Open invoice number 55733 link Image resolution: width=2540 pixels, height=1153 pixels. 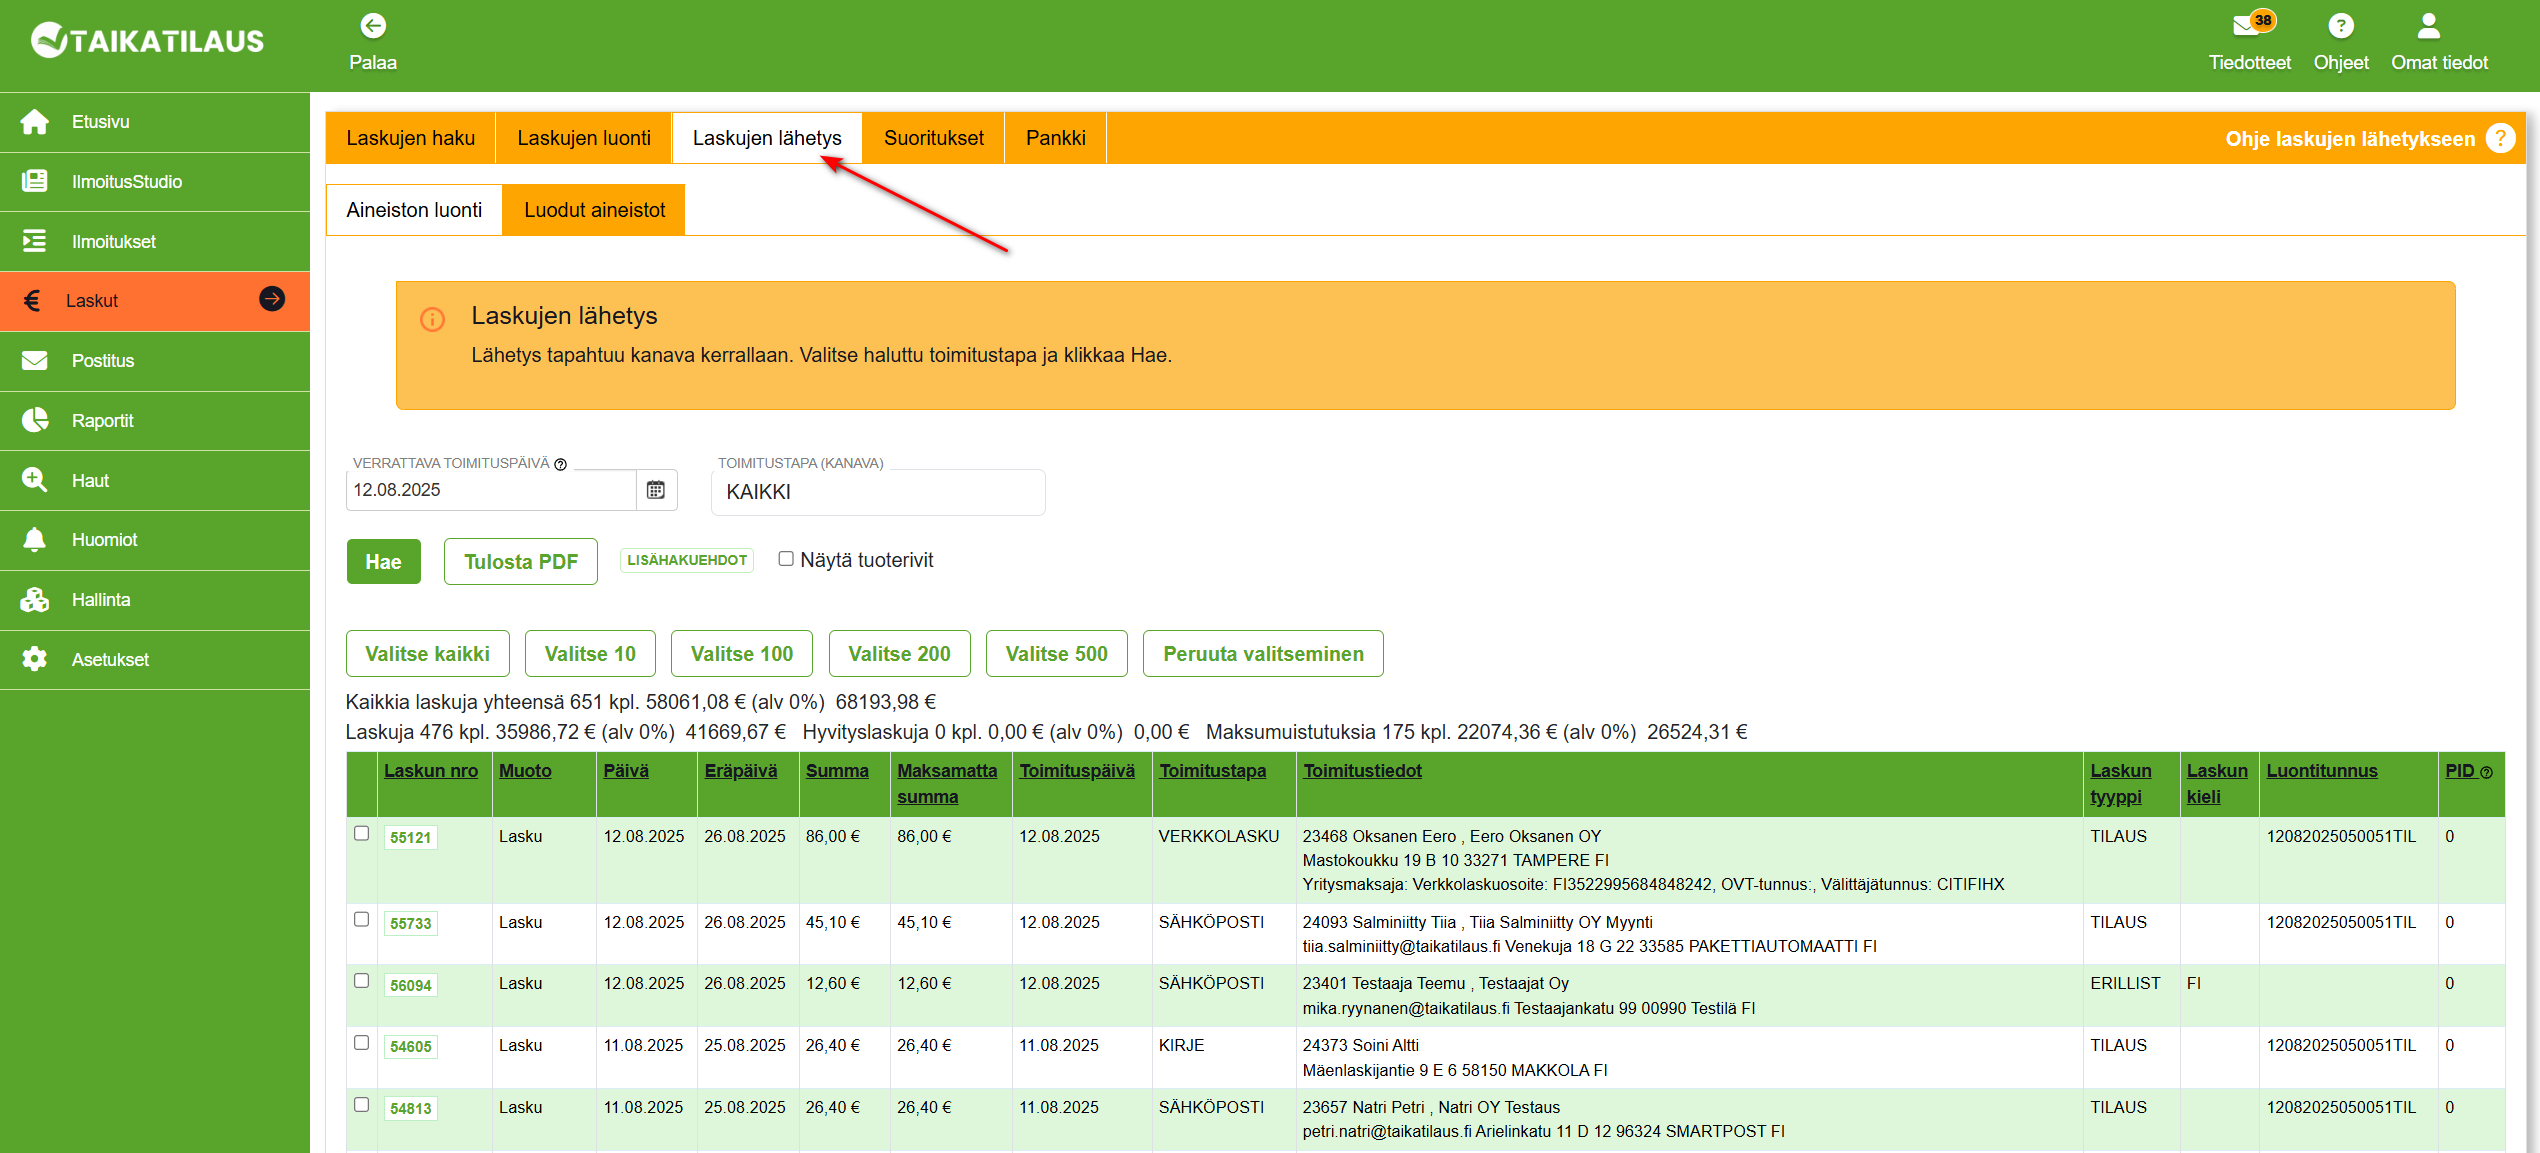tap(411, 924)
